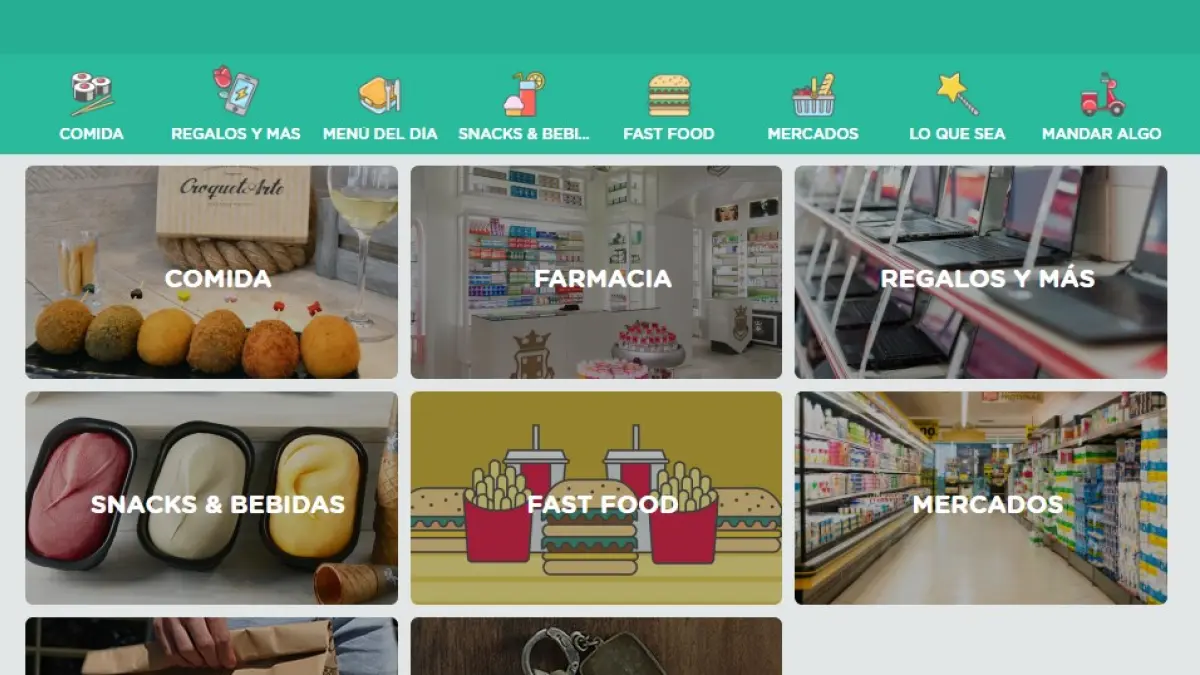Choose the Menú del Día sandwich icon
The image size is (1200, 675).
(x=380, y=95)
